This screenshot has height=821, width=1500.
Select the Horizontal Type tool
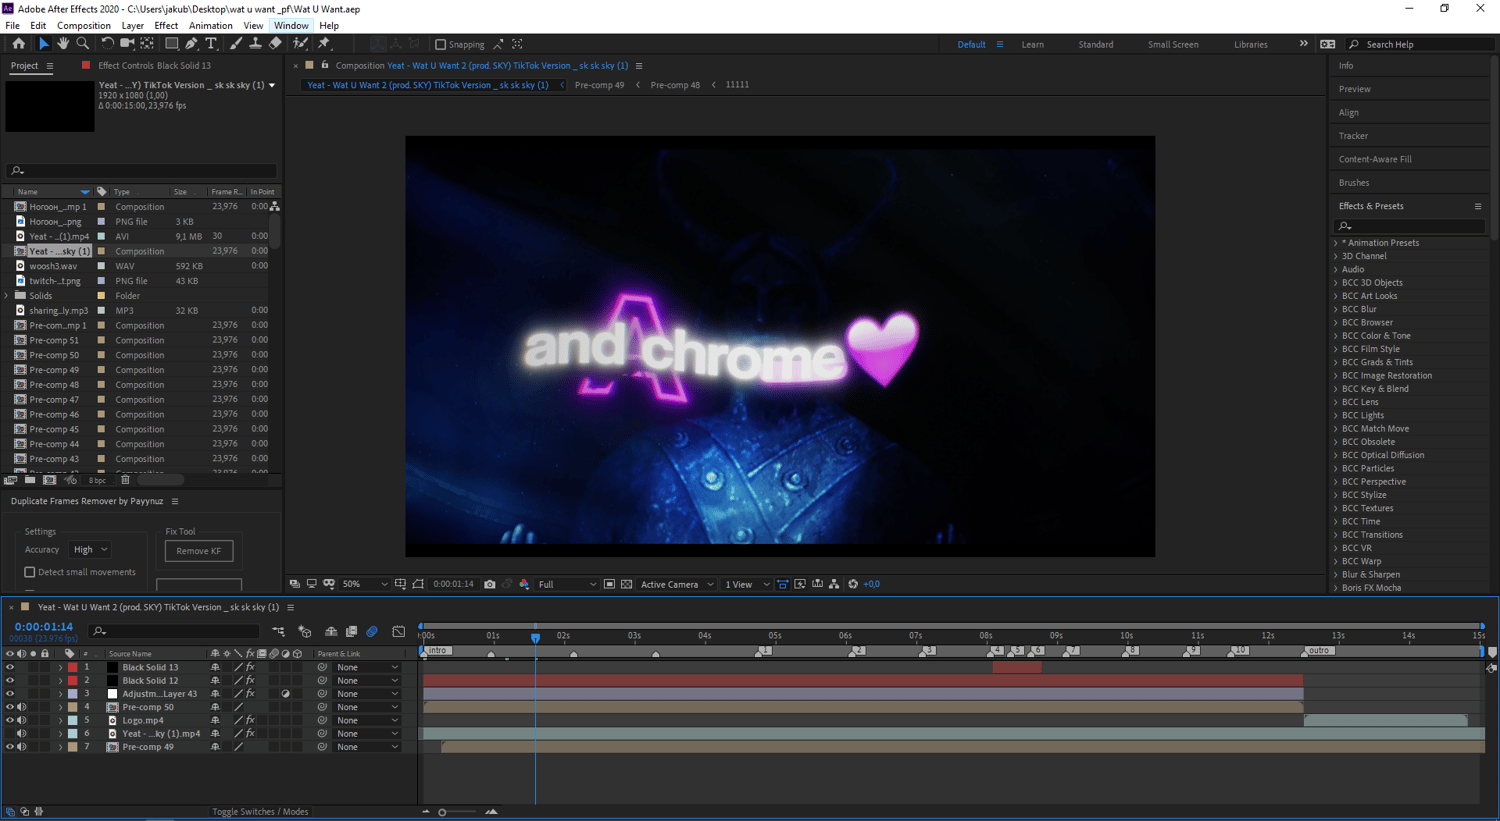tap(211, 44)
